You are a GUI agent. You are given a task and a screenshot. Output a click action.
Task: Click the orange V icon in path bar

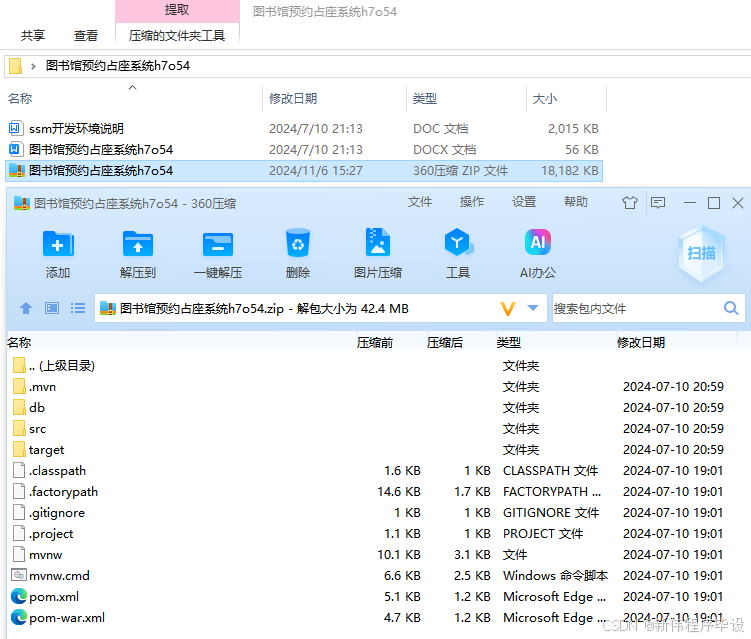coord(508,308)
